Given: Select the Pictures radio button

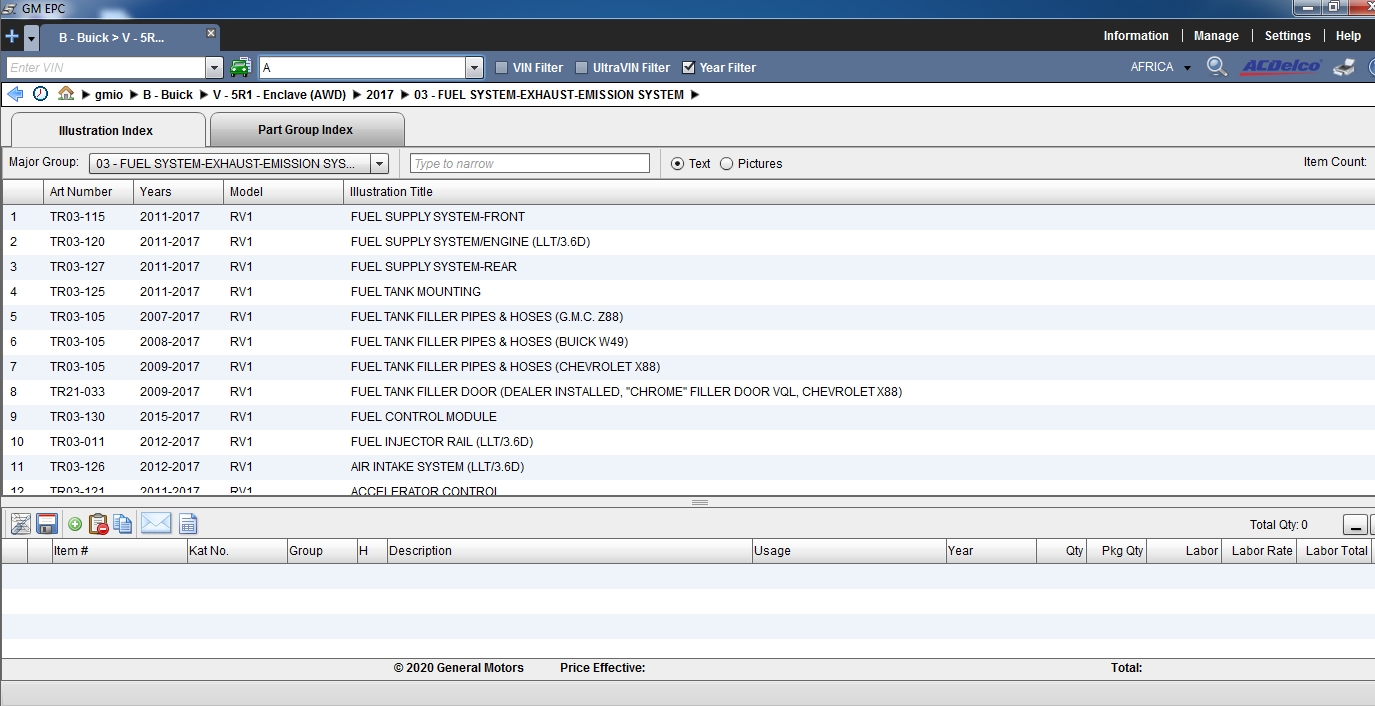Looking at the screenshot, I should [726, 163].
